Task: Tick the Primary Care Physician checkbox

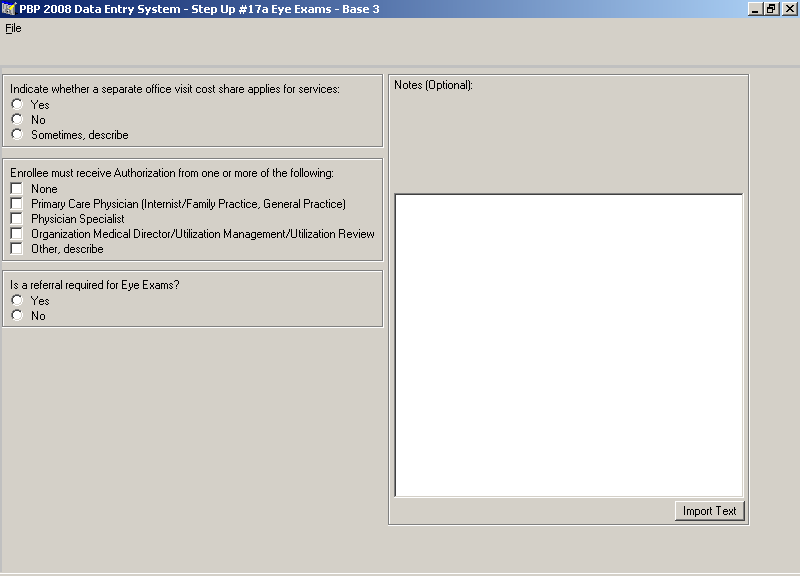Action: tap(17, 204)
